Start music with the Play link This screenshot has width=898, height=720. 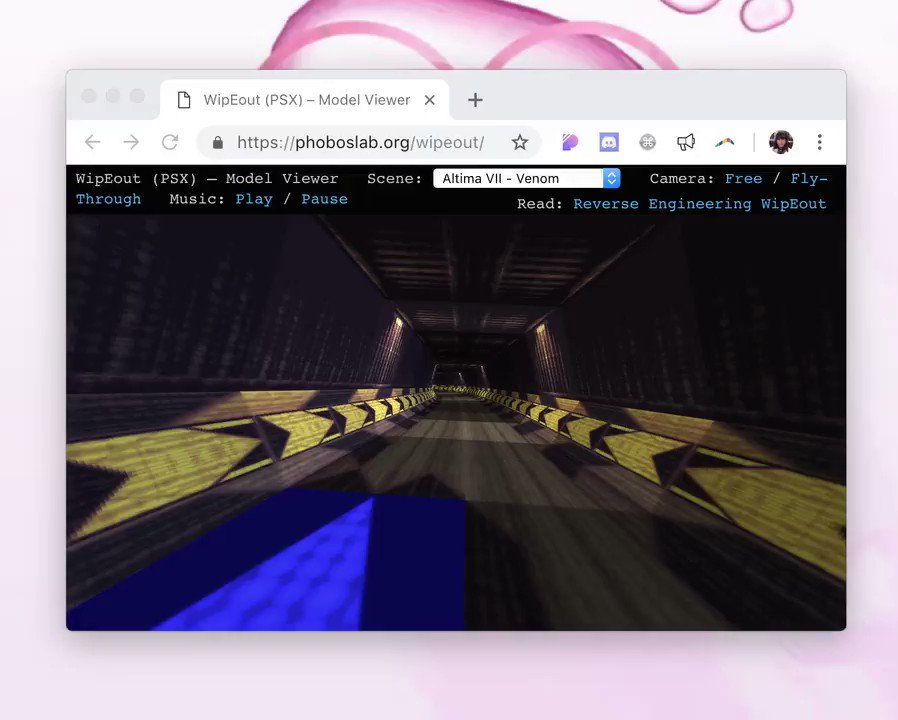(x=254, y=199)
